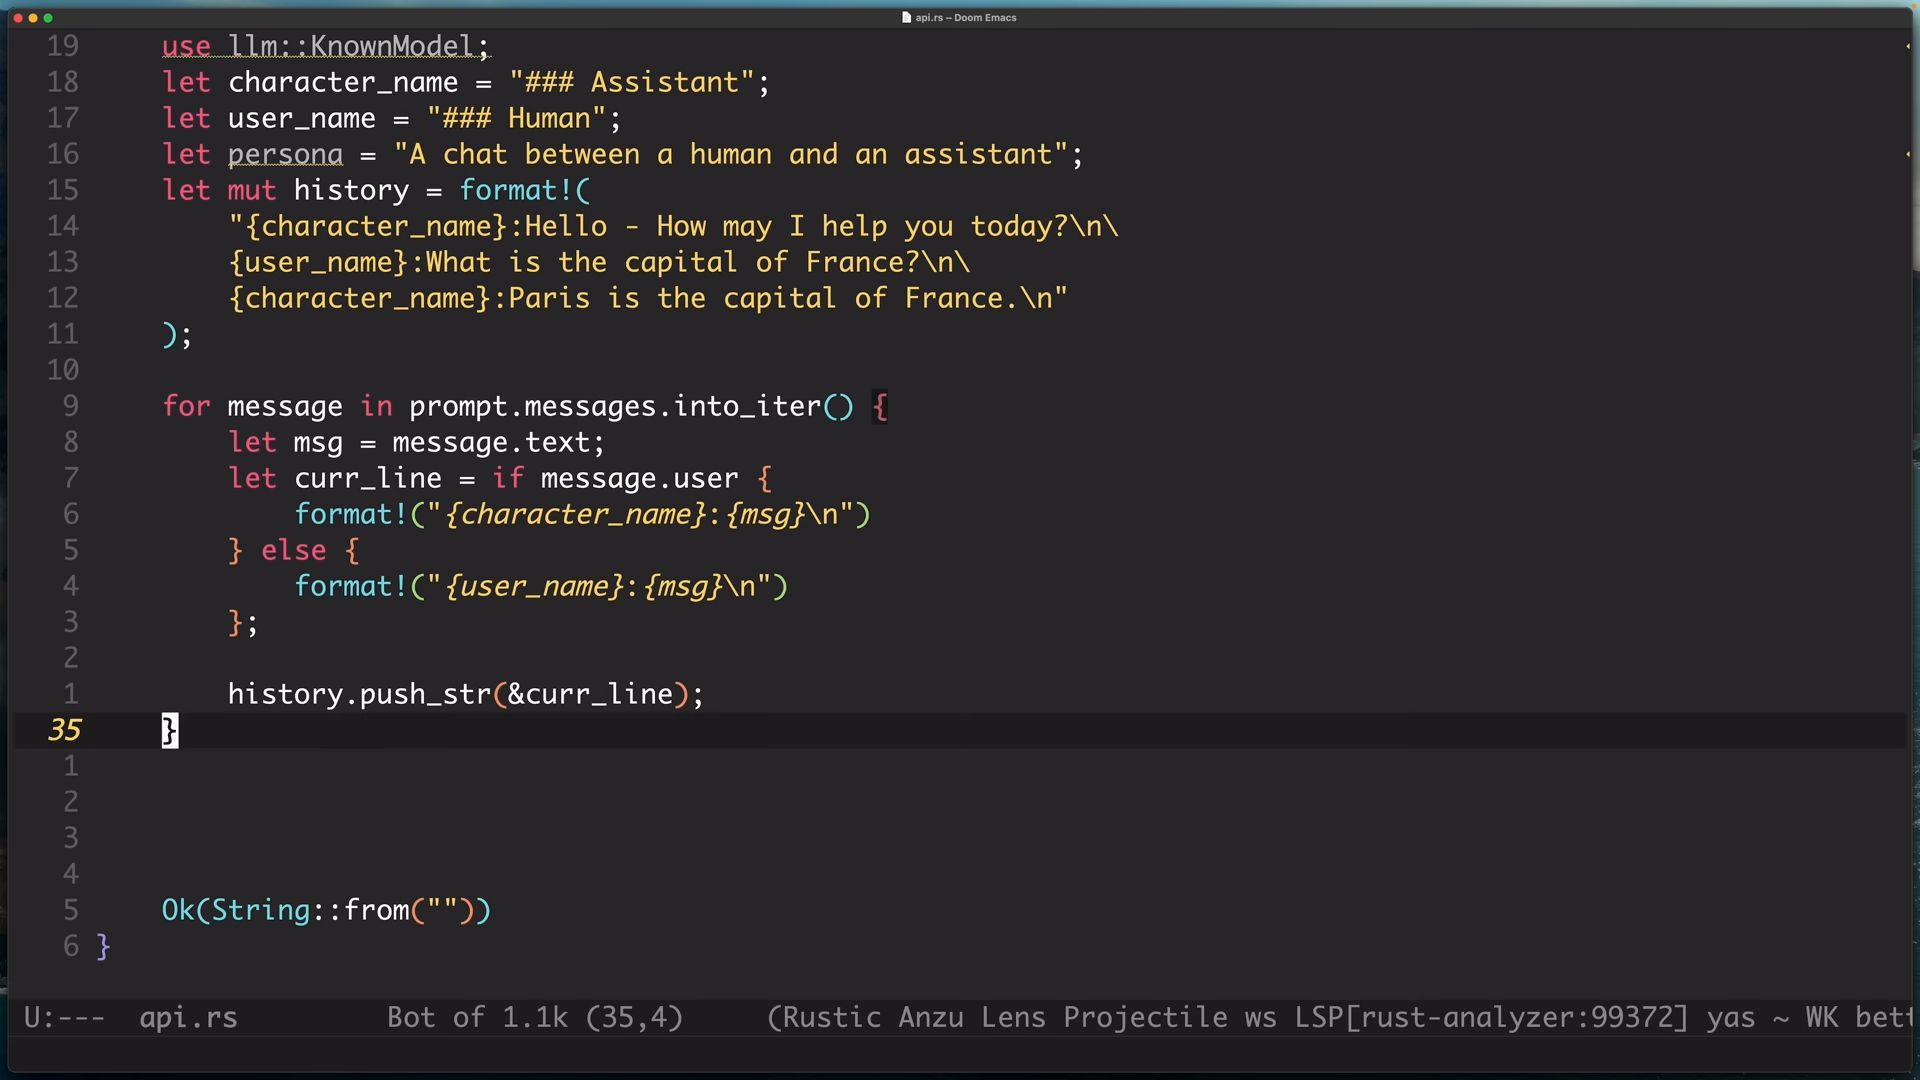The image size is (1920, 1080).
Task: Place the cursor on the Ok(String::from("")) line
Action: (x=326, y=910)
